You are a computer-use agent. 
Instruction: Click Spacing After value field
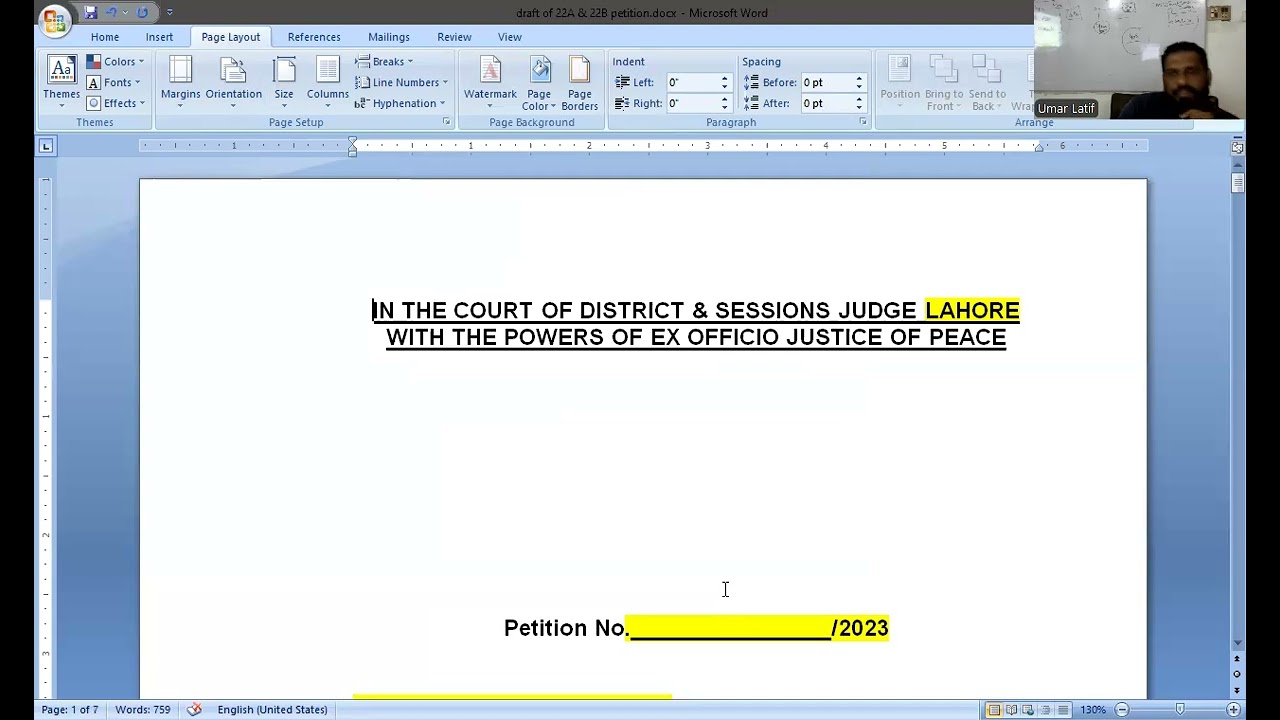click(827, 103)
